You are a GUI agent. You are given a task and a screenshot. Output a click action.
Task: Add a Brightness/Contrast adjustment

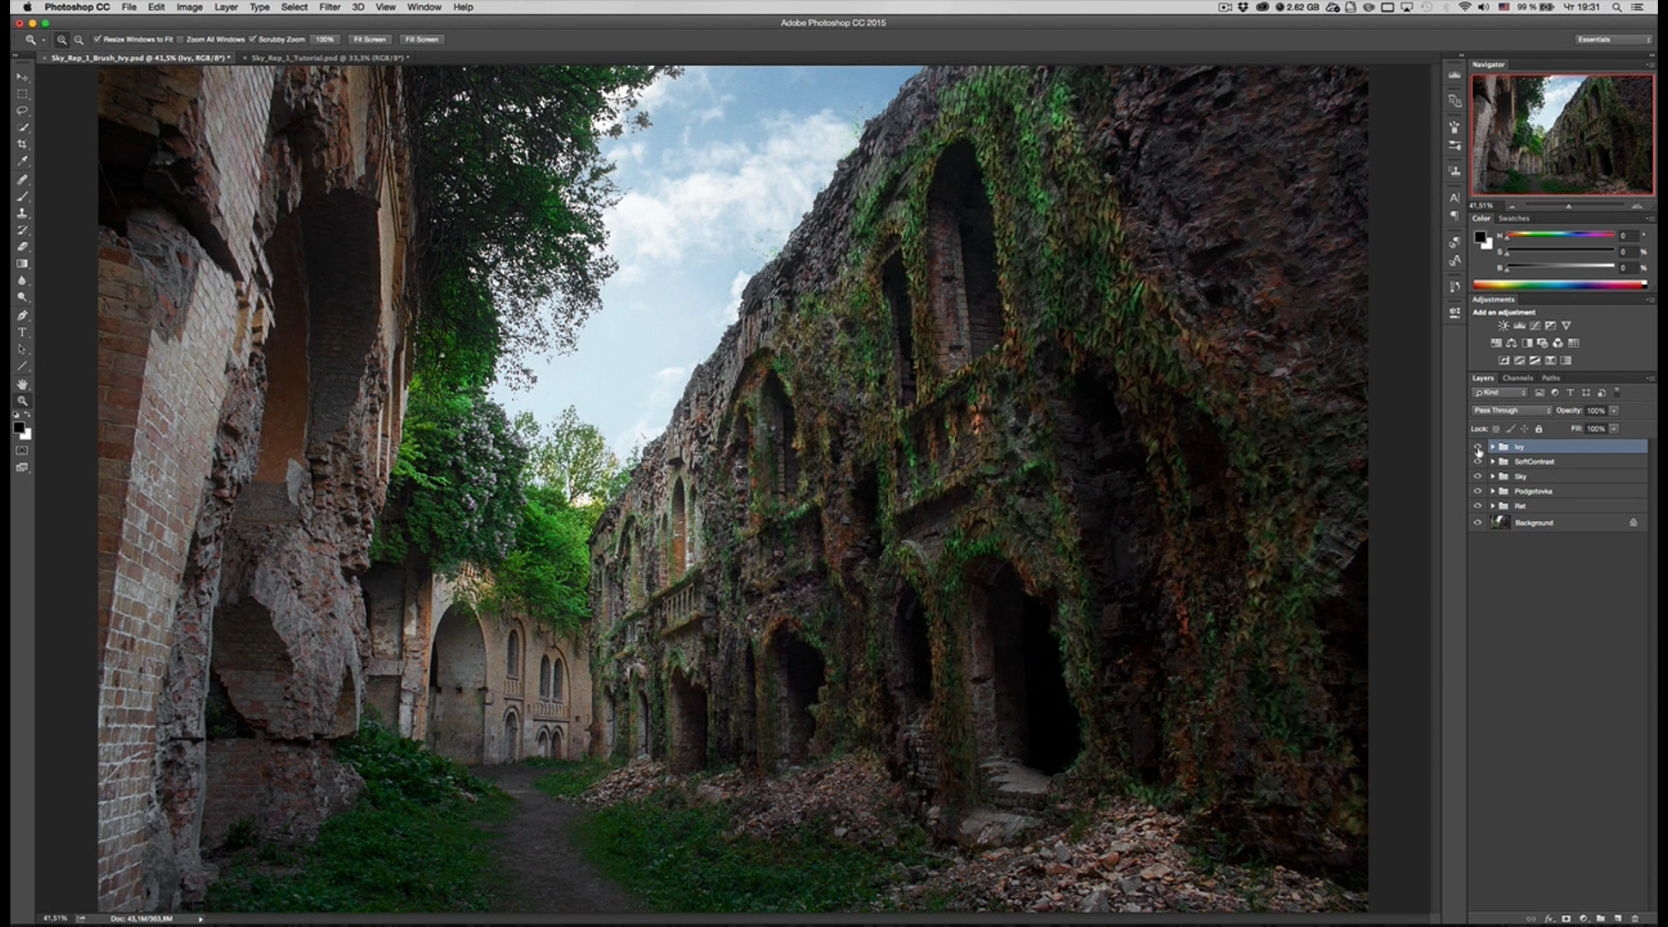[x=1503, y=326]
